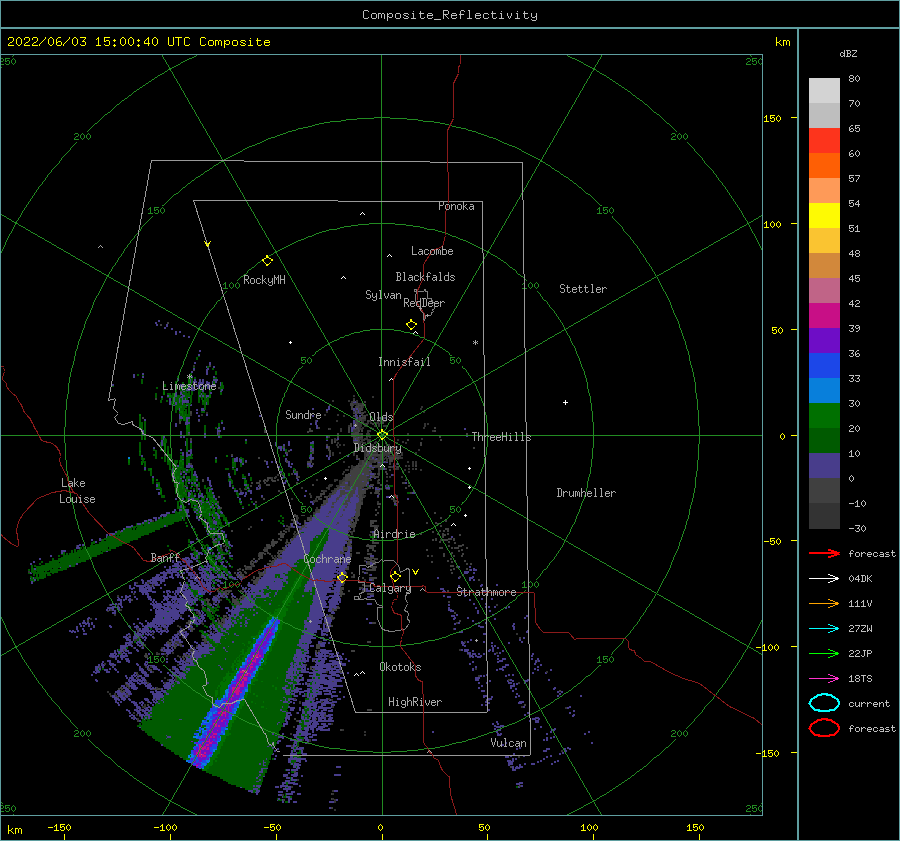Click the yellow radar site marker near Olds
The height and width of the screenshot is (841, 900).
click(382, 435)
